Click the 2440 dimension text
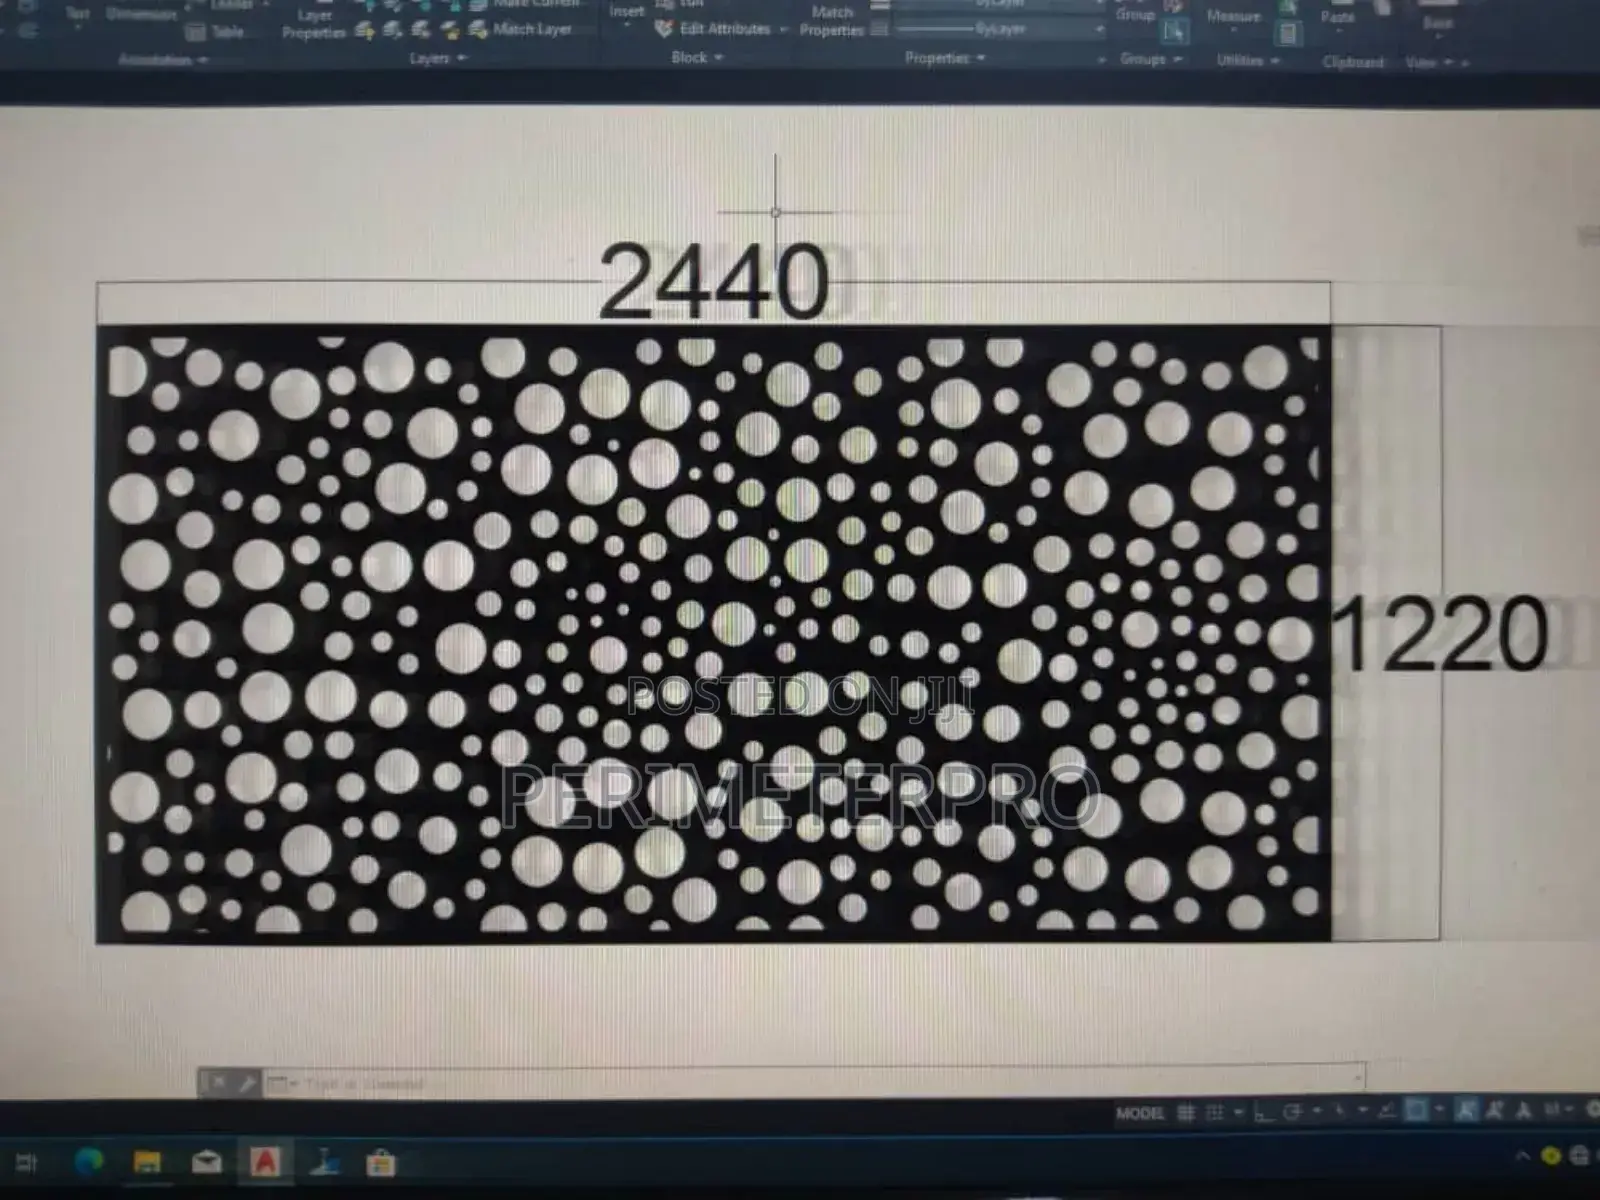Screen dimensions: 1600x1200 tap(715, 281)
